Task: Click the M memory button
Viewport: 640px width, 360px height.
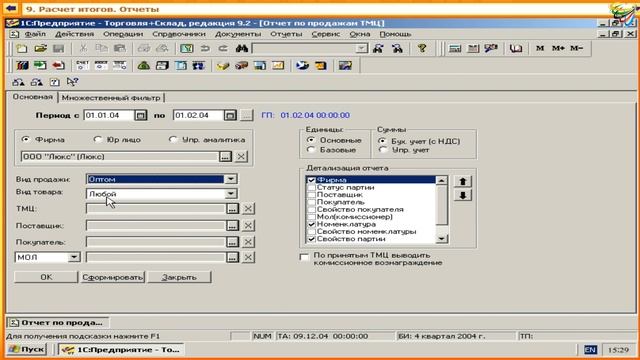Action: pos(540,48)
